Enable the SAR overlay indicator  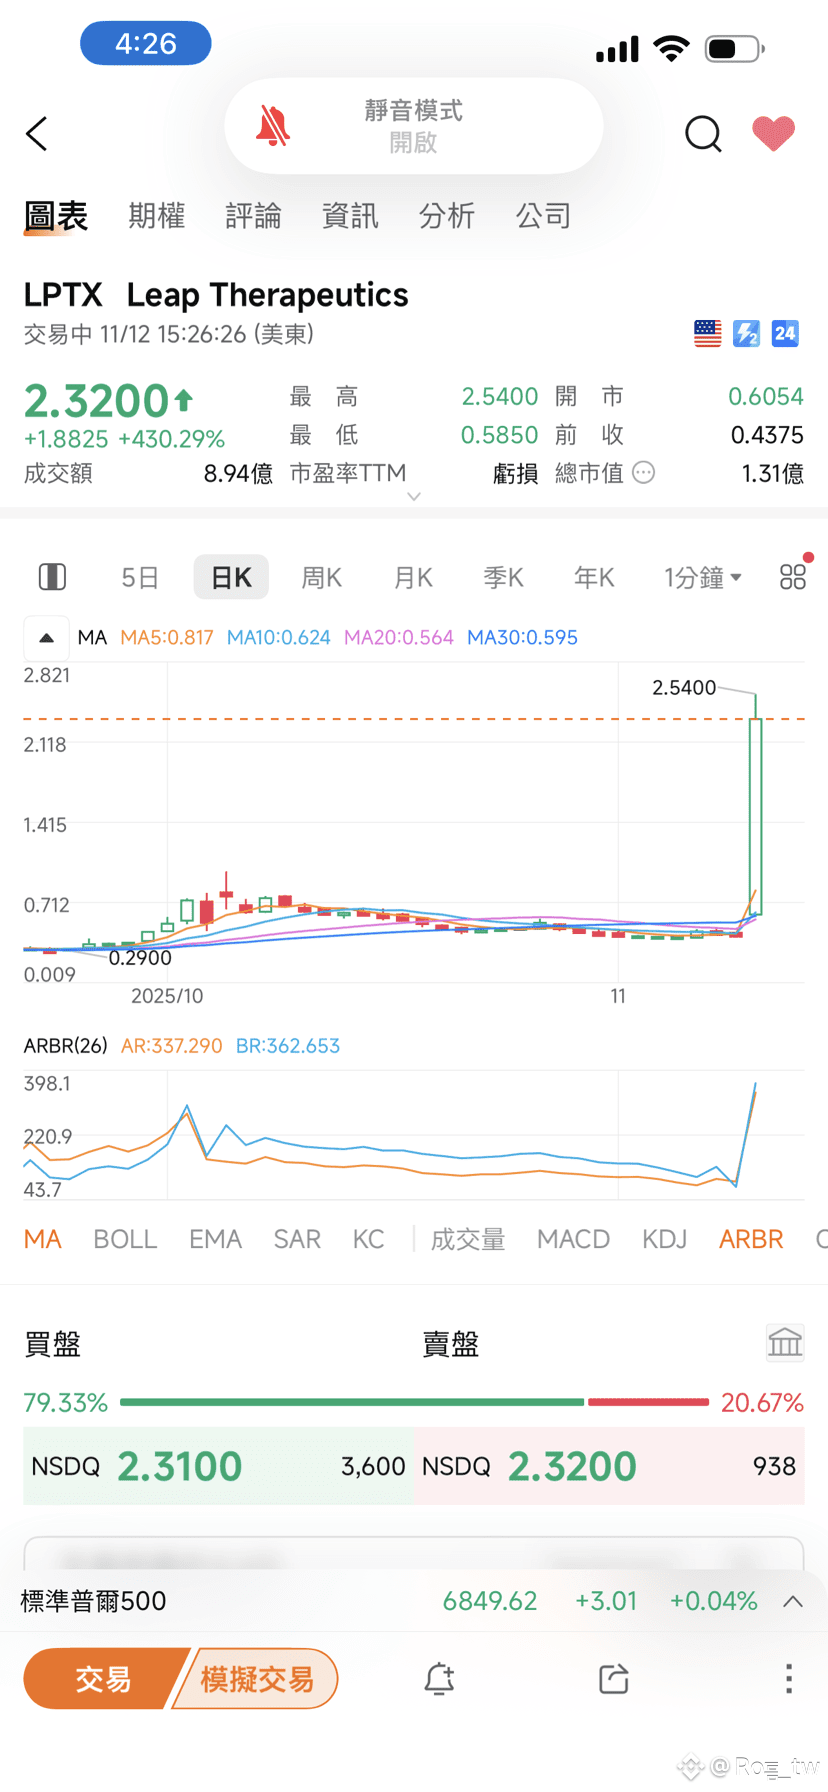pos(297,1239)
